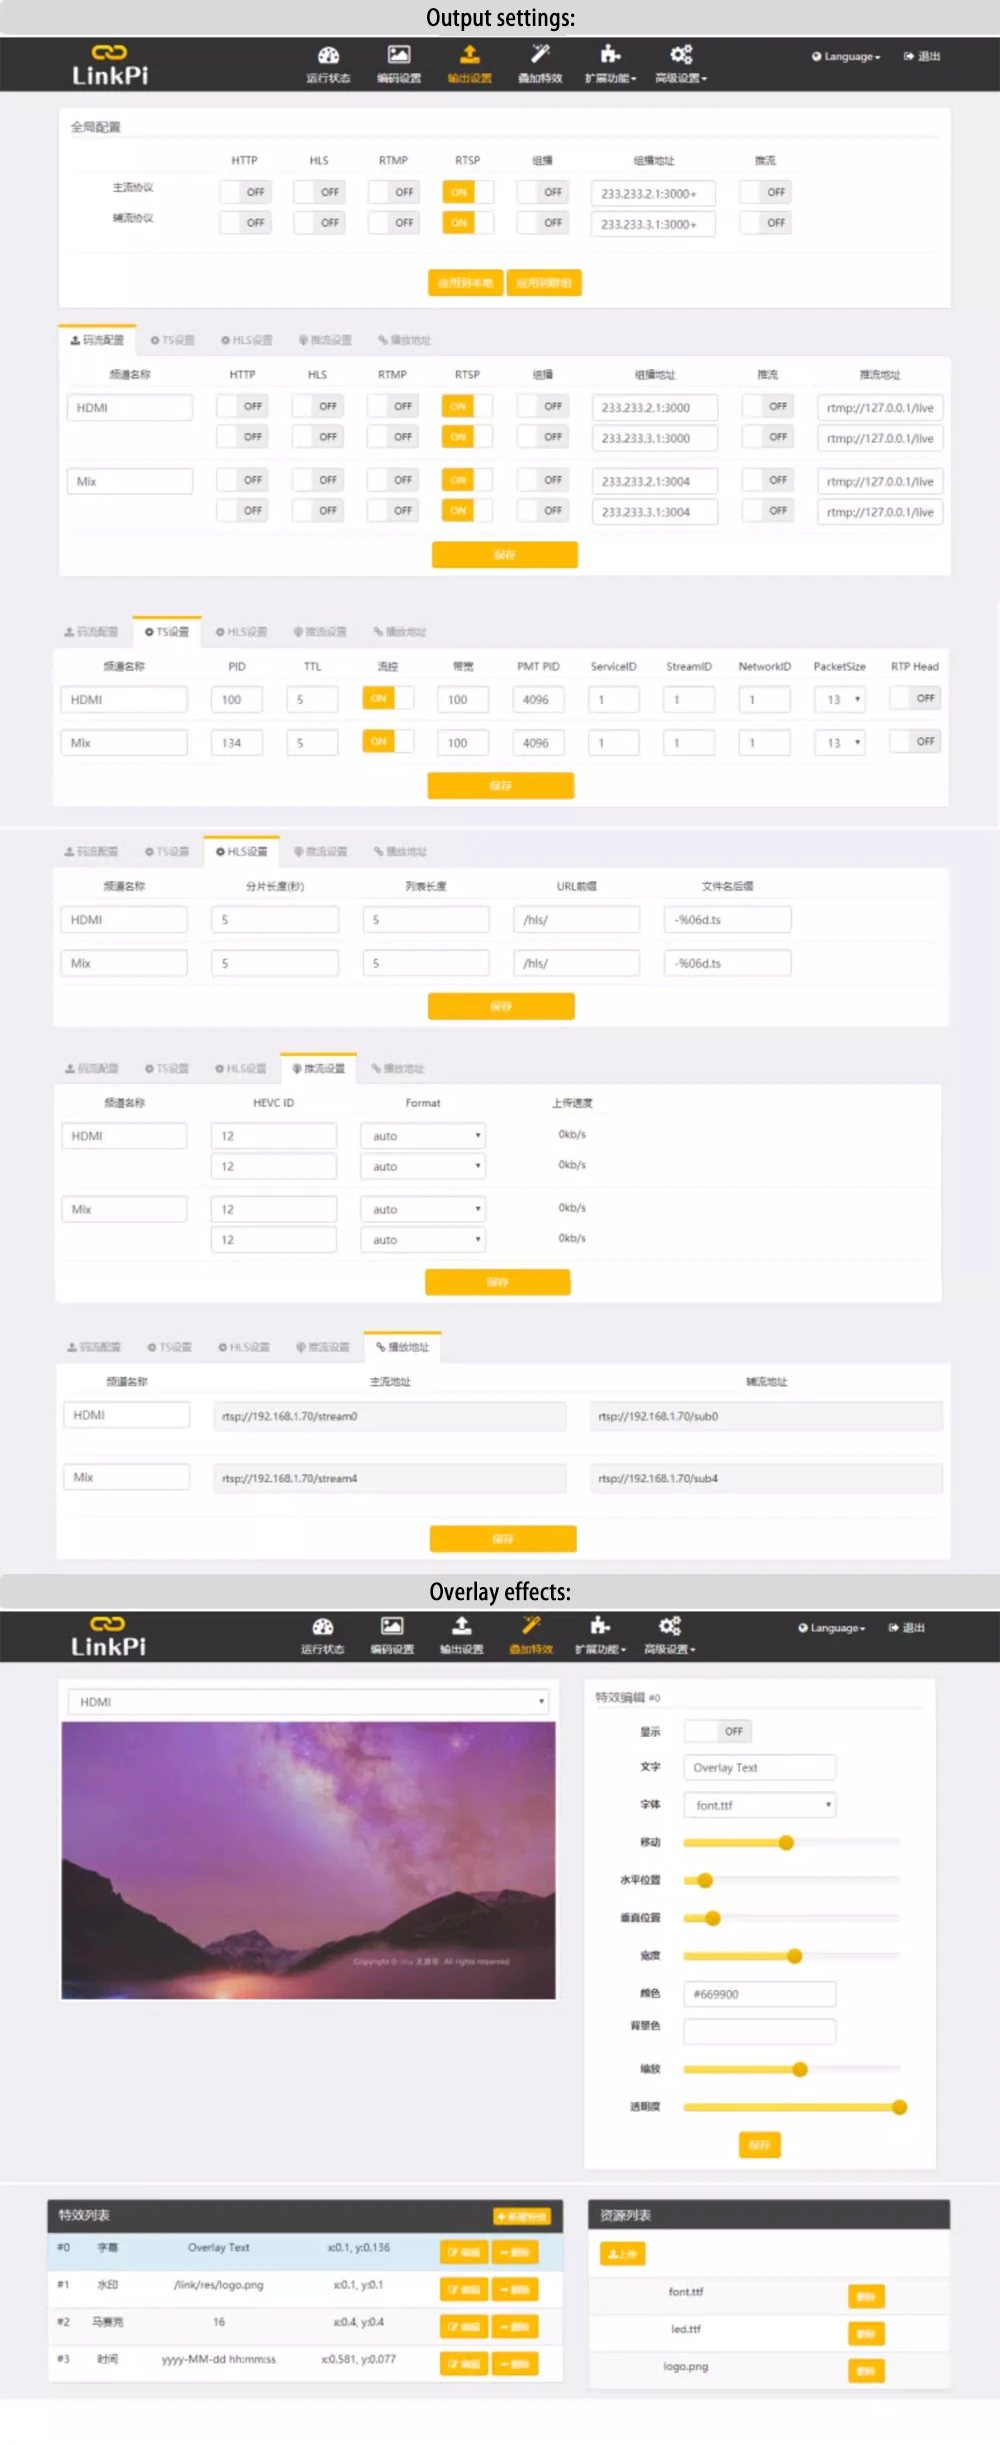Open 编码设置 picture icon in Overlay effects navbar

(x=392, y=1626)
